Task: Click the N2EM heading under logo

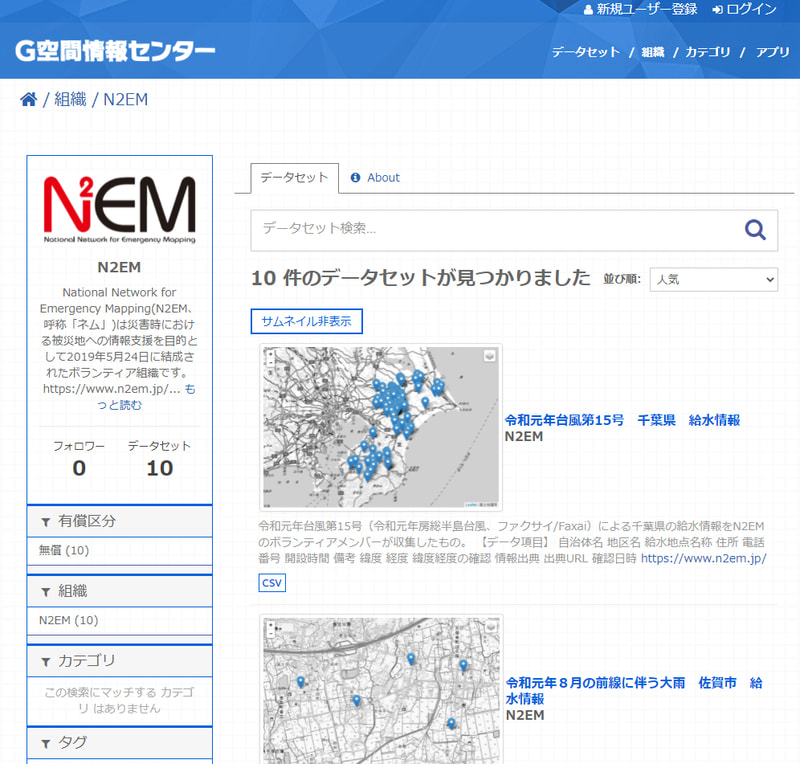Action: [x=119, y=267]
